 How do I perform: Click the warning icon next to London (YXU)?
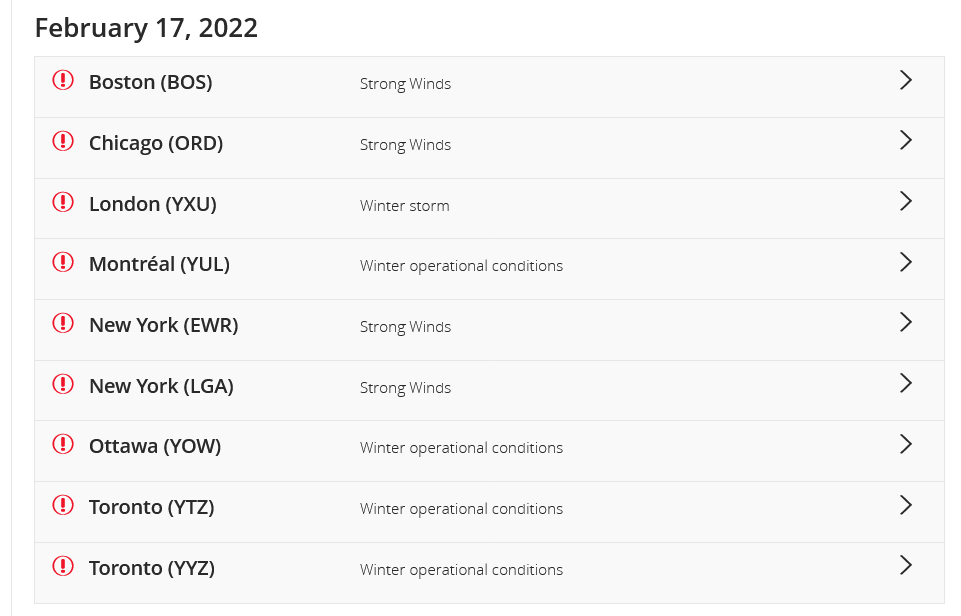click(x=63, y=202)
